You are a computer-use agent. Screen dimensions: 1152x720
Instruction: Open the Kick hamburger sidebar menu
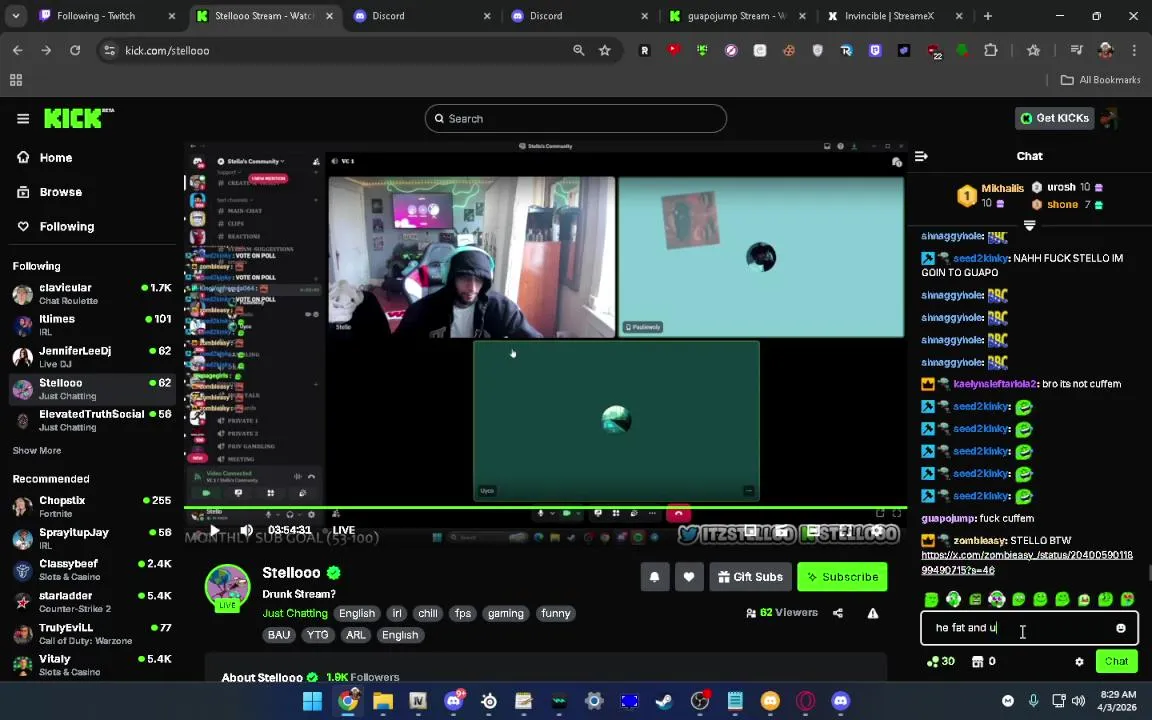(x=23, y=118)
